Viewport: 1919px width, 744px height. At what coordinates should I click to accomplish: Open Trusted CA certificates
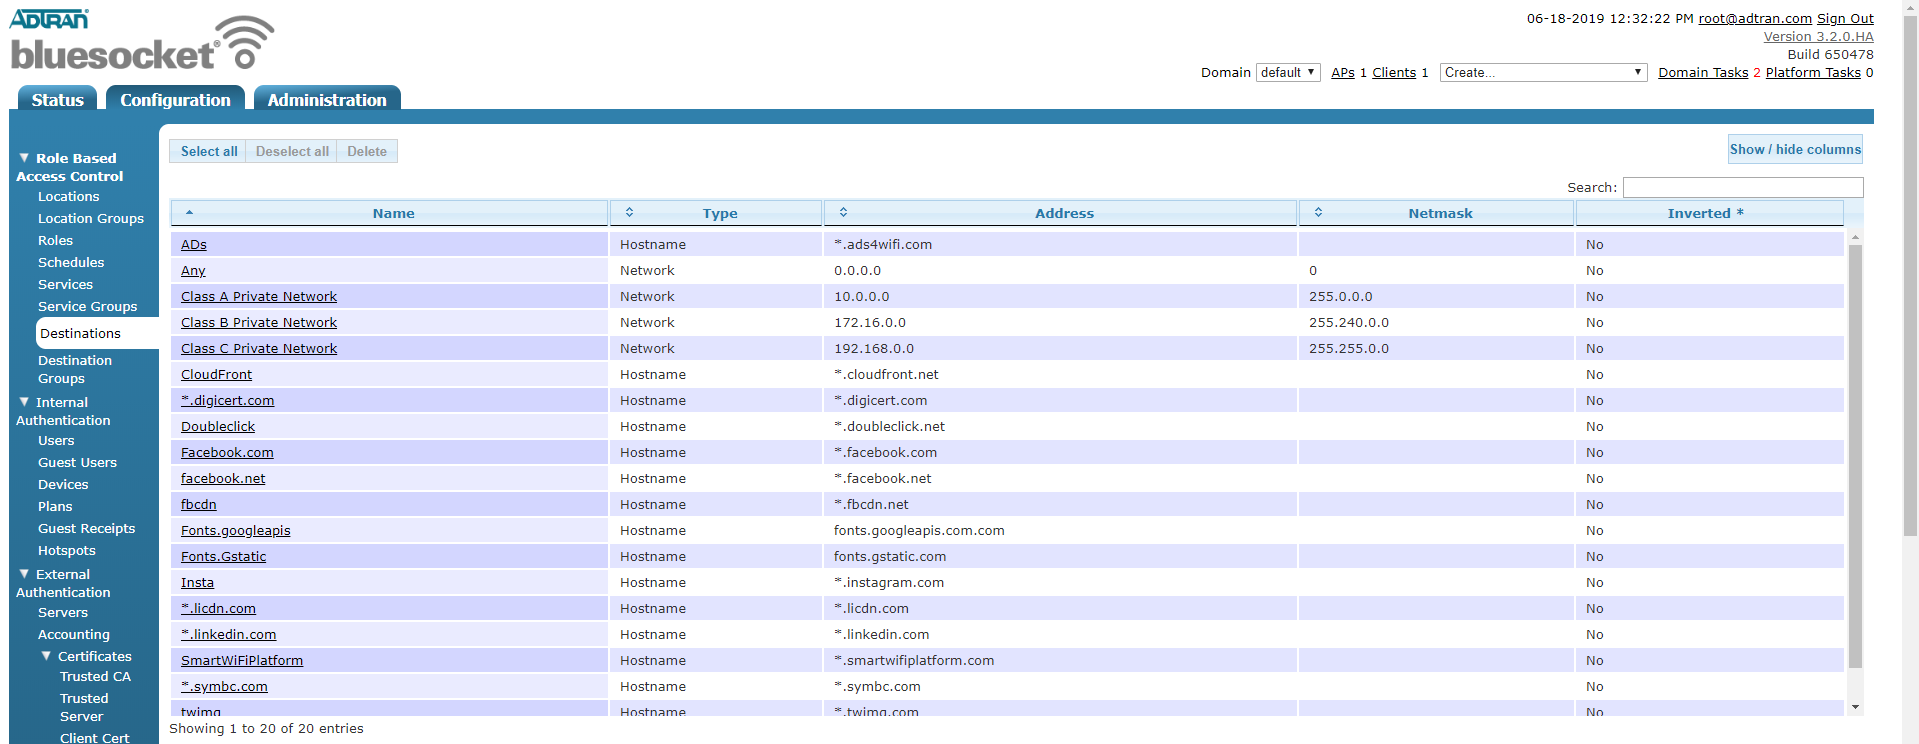(x=95, y=676)
